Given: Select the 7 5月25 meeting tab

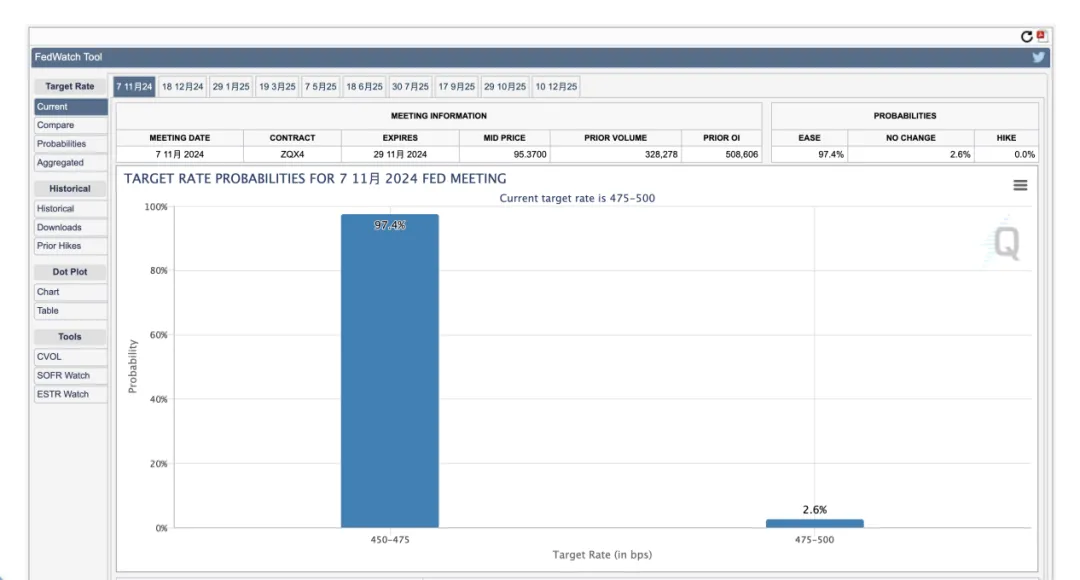Looking at the screenshot, I should tap(321, 87).
